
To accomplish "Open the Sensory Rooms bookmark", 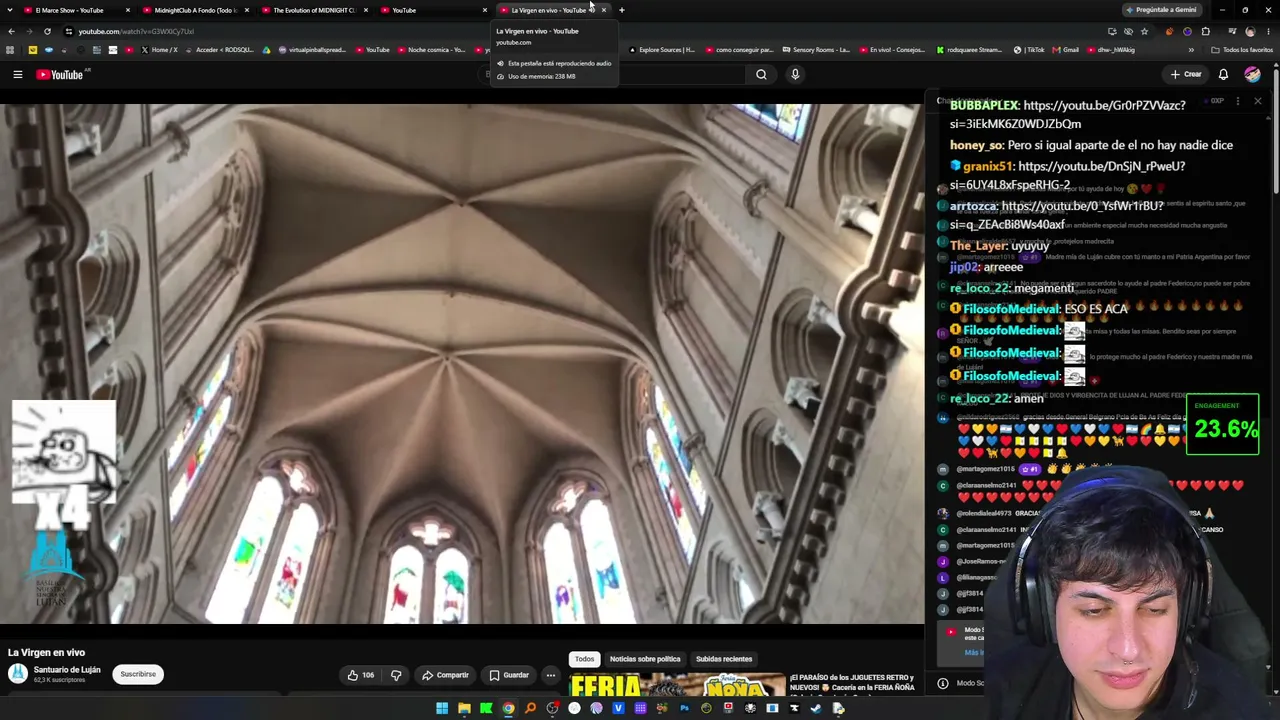I will point(816,50).
